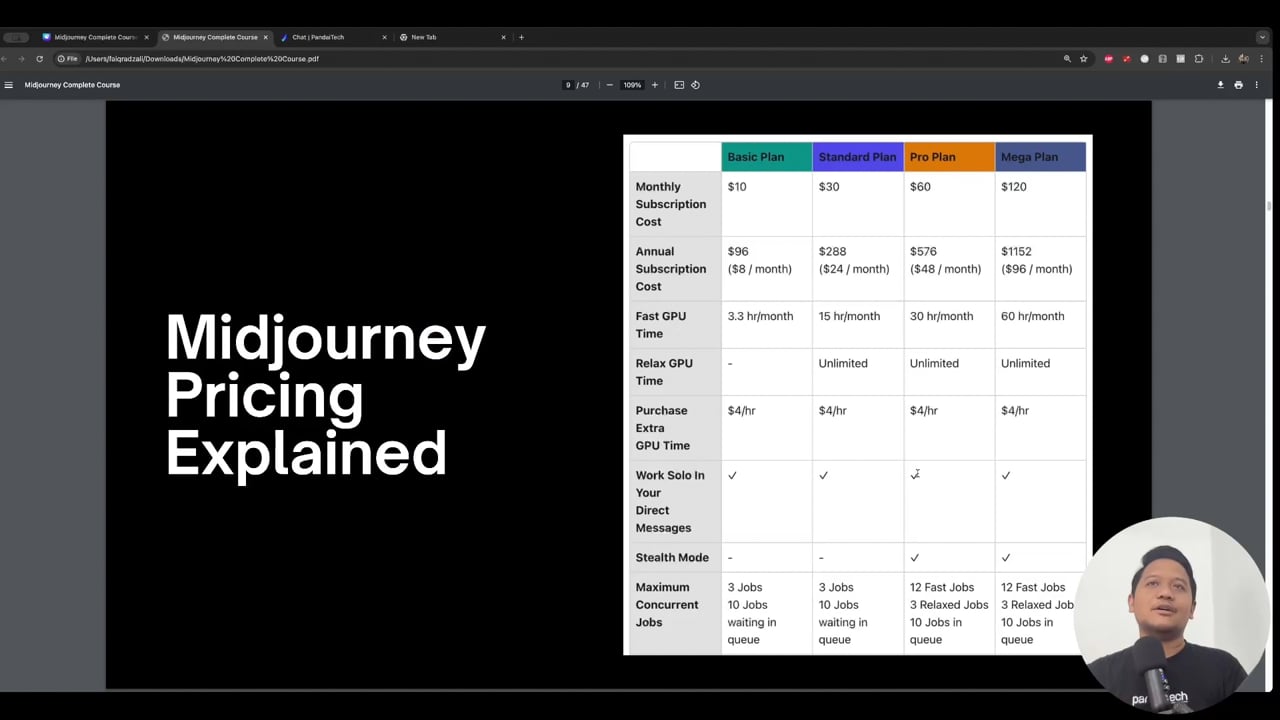Rotate the PDF counterclockwise
Image resolution: width=1280 pixels, height=720 pixels.
[695, 85]
